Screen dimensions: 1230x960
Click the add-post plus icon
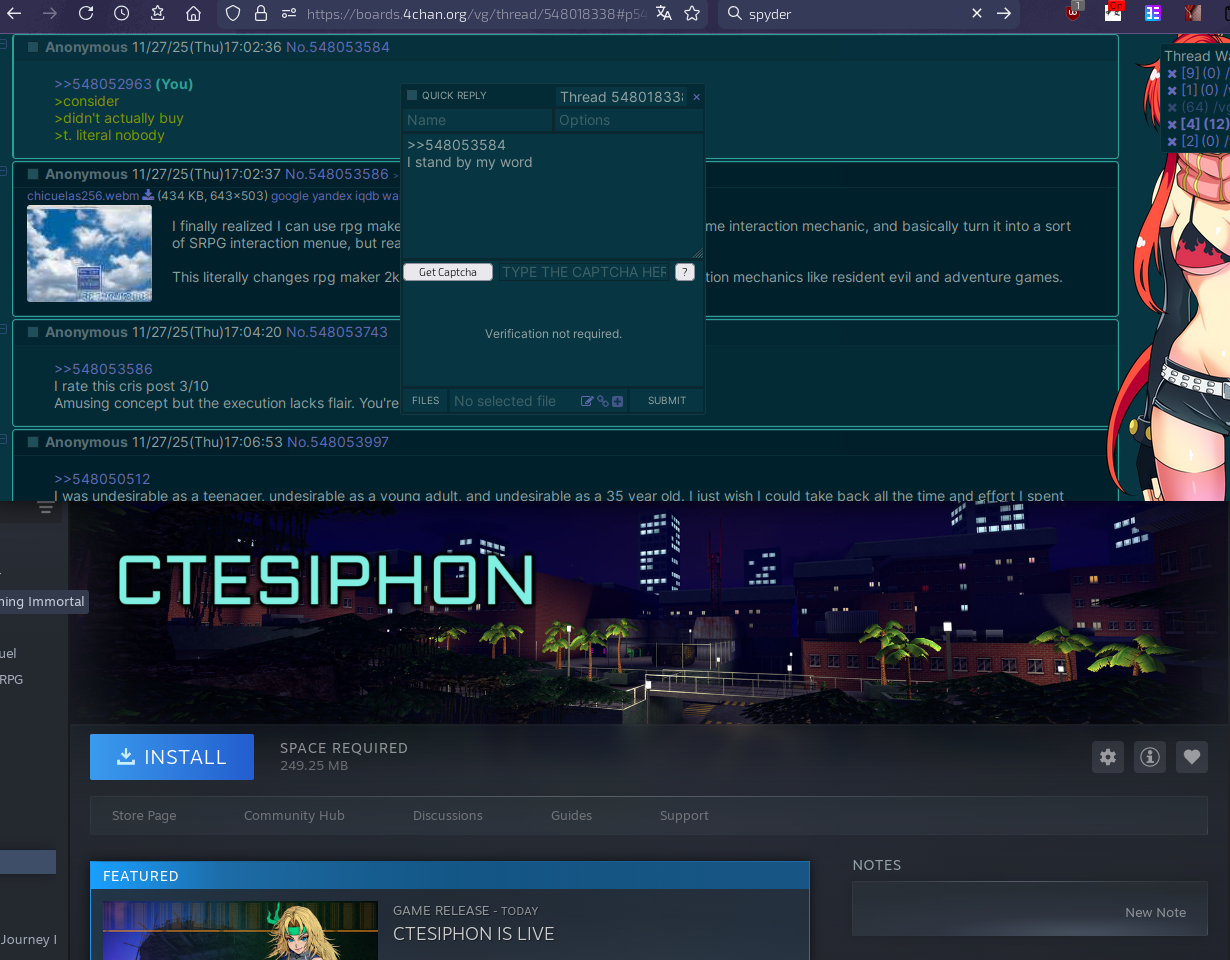pos(617,401)
